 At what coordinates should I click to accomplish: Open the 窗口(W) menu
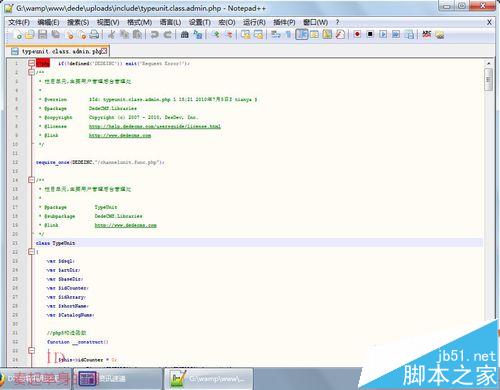(315, 22)
